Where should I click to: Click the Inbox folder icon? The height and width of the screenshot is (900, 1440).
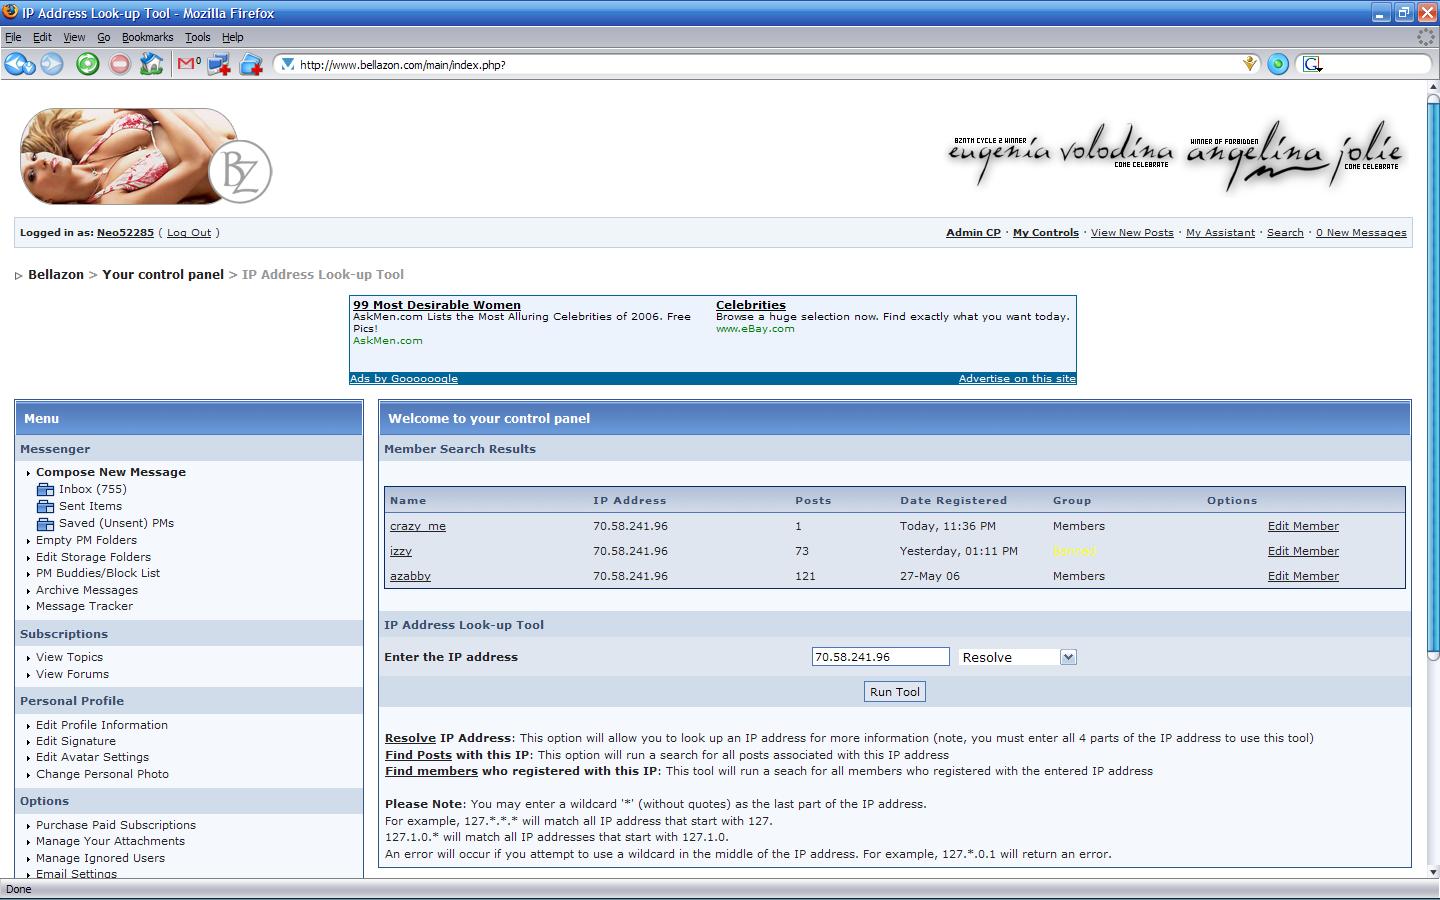(x=46, y=489)
